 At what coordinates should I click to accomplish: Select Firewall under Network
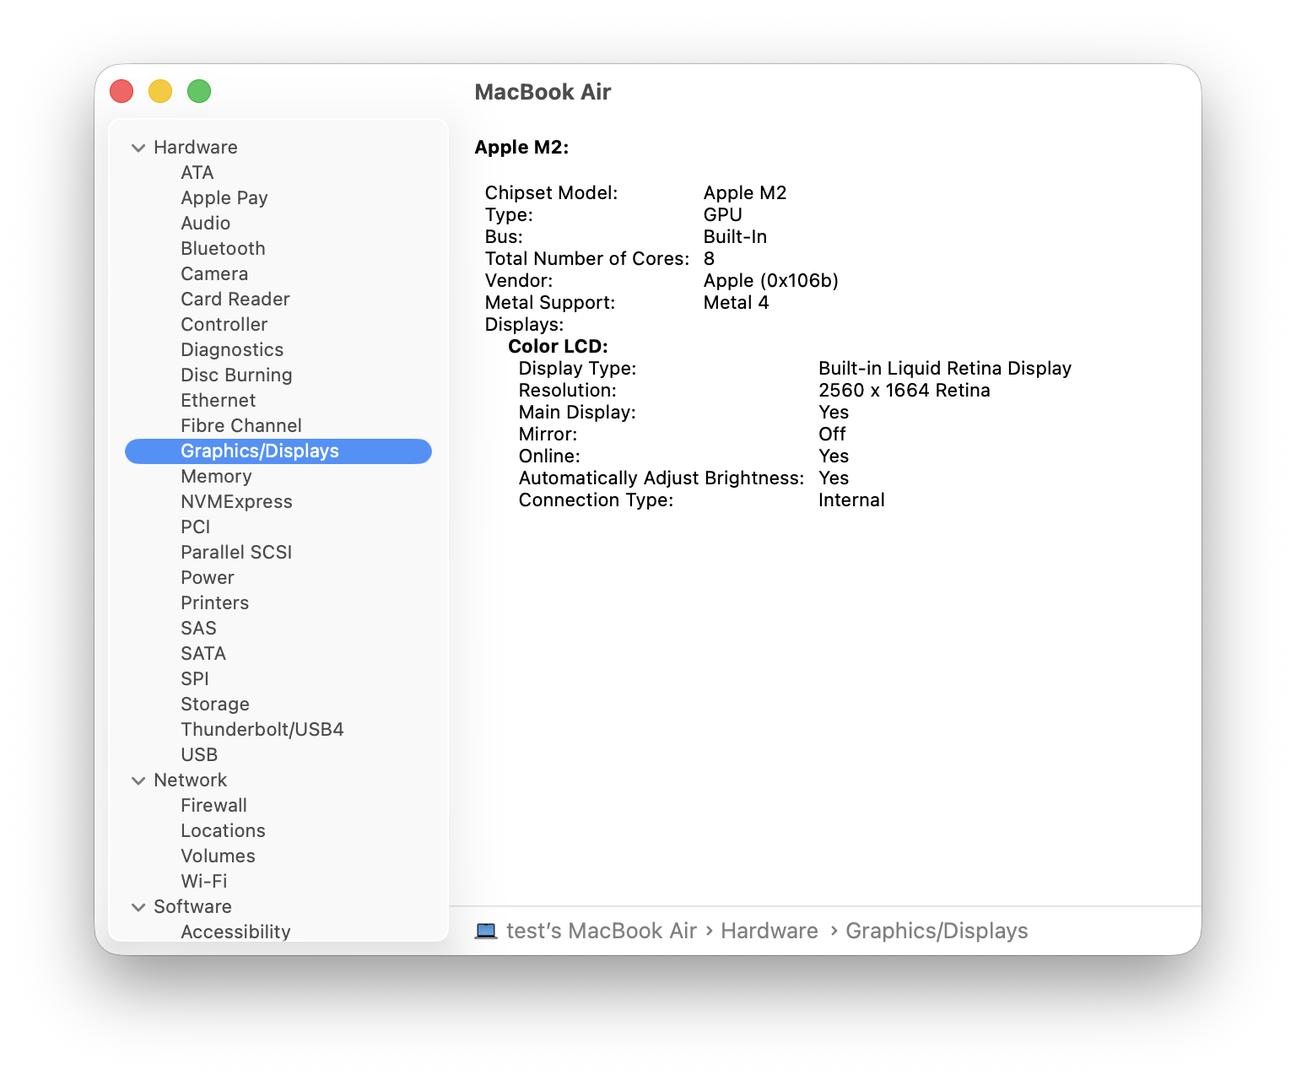point(213,806)
